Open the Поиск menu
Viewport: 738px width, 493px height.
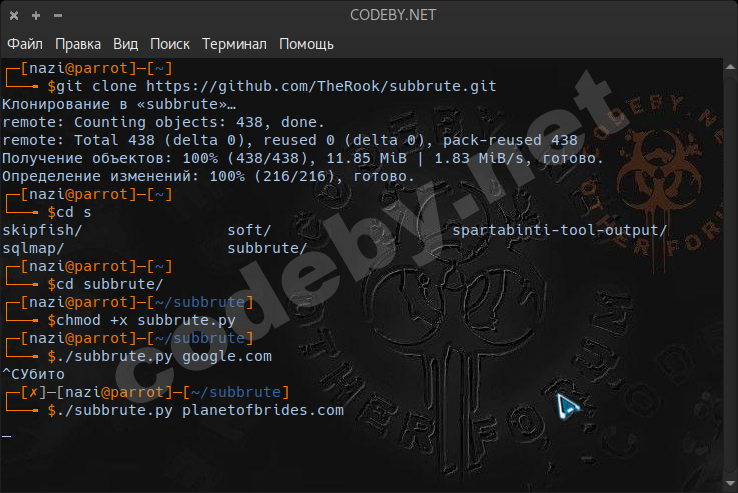coord(169,44)
